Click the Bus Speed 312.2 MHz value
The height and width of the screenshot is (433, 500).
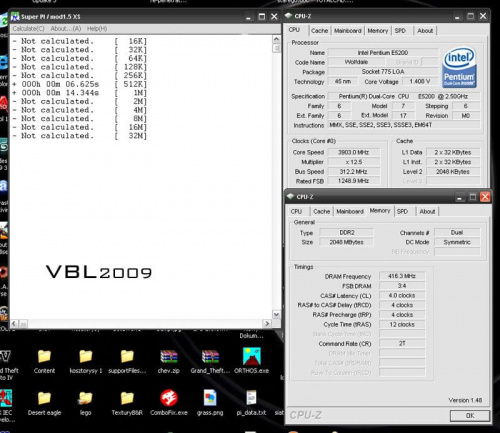tap(353, 172)
